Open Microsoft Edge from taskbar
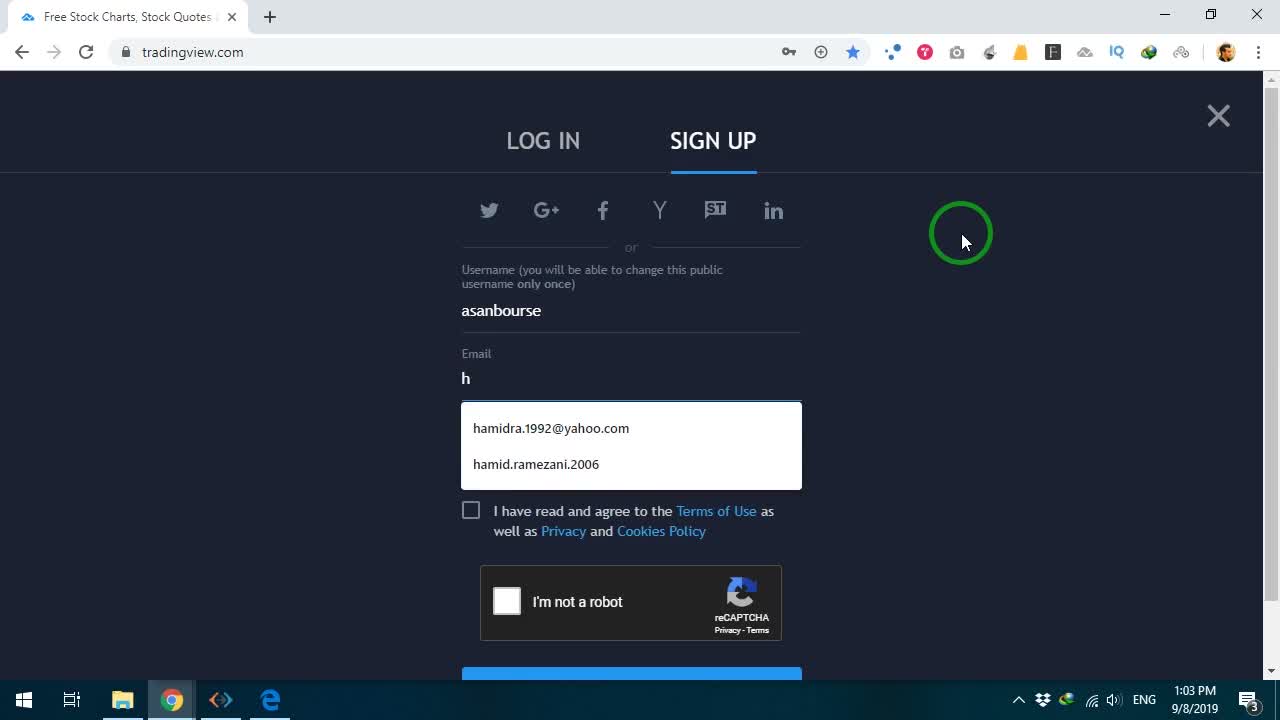 pyautogui.click(x=270, y=700)
